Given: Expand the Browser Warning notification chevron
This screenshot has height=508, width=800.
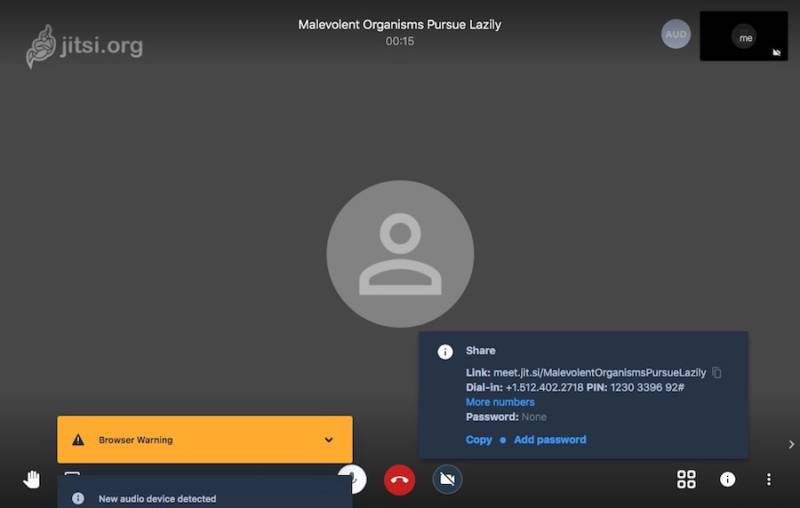Looking at the screenshot, I should click(x=329, y=440).
